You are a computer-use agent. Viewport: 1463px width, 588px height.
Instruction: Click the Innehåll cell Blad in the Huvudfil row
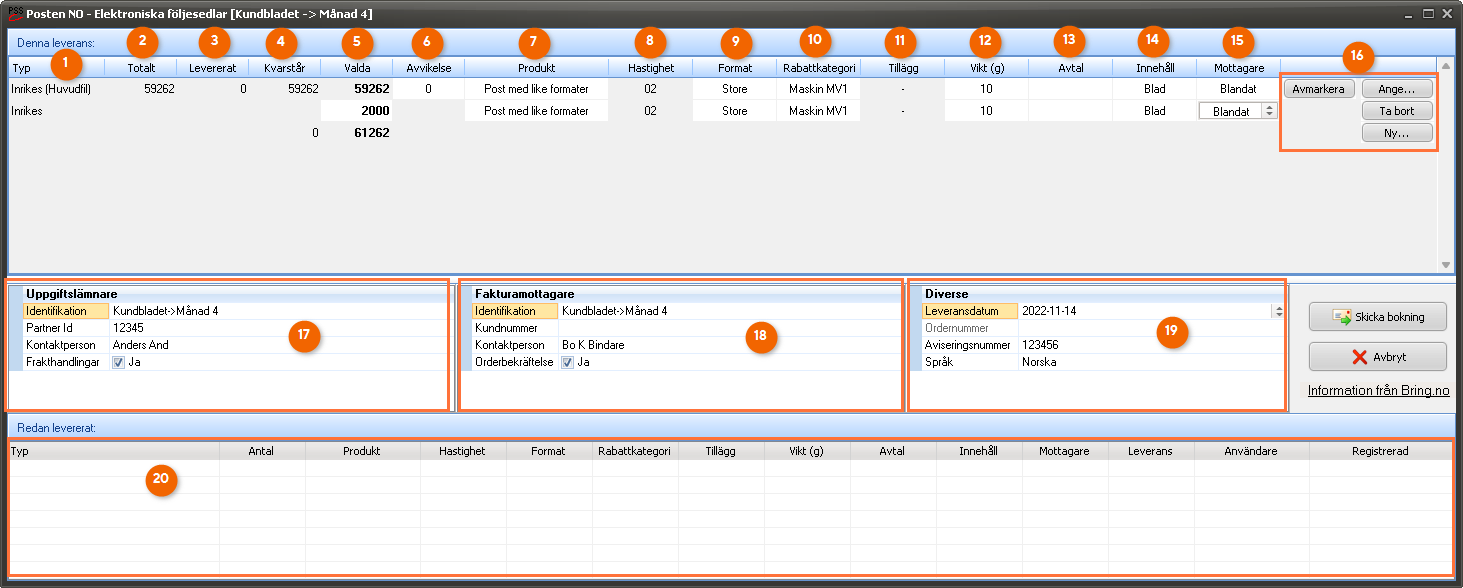pyautogui.click(x=1154, y=89)
